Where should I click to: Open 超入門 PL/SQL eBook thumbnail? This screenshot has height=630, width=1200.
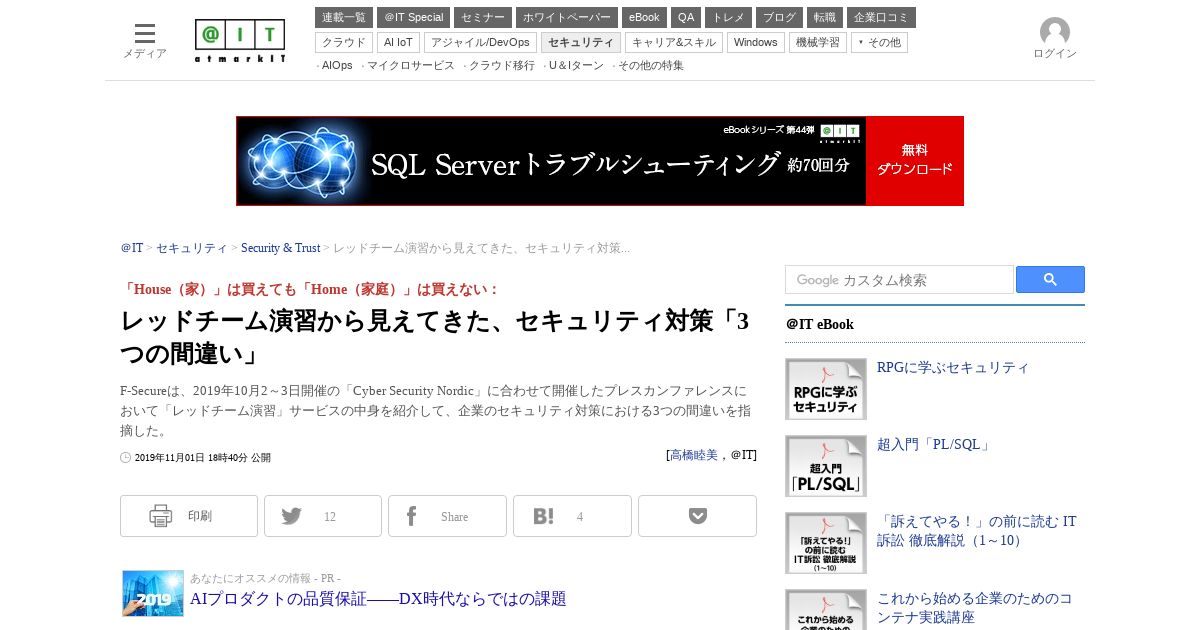click(826, 466)
